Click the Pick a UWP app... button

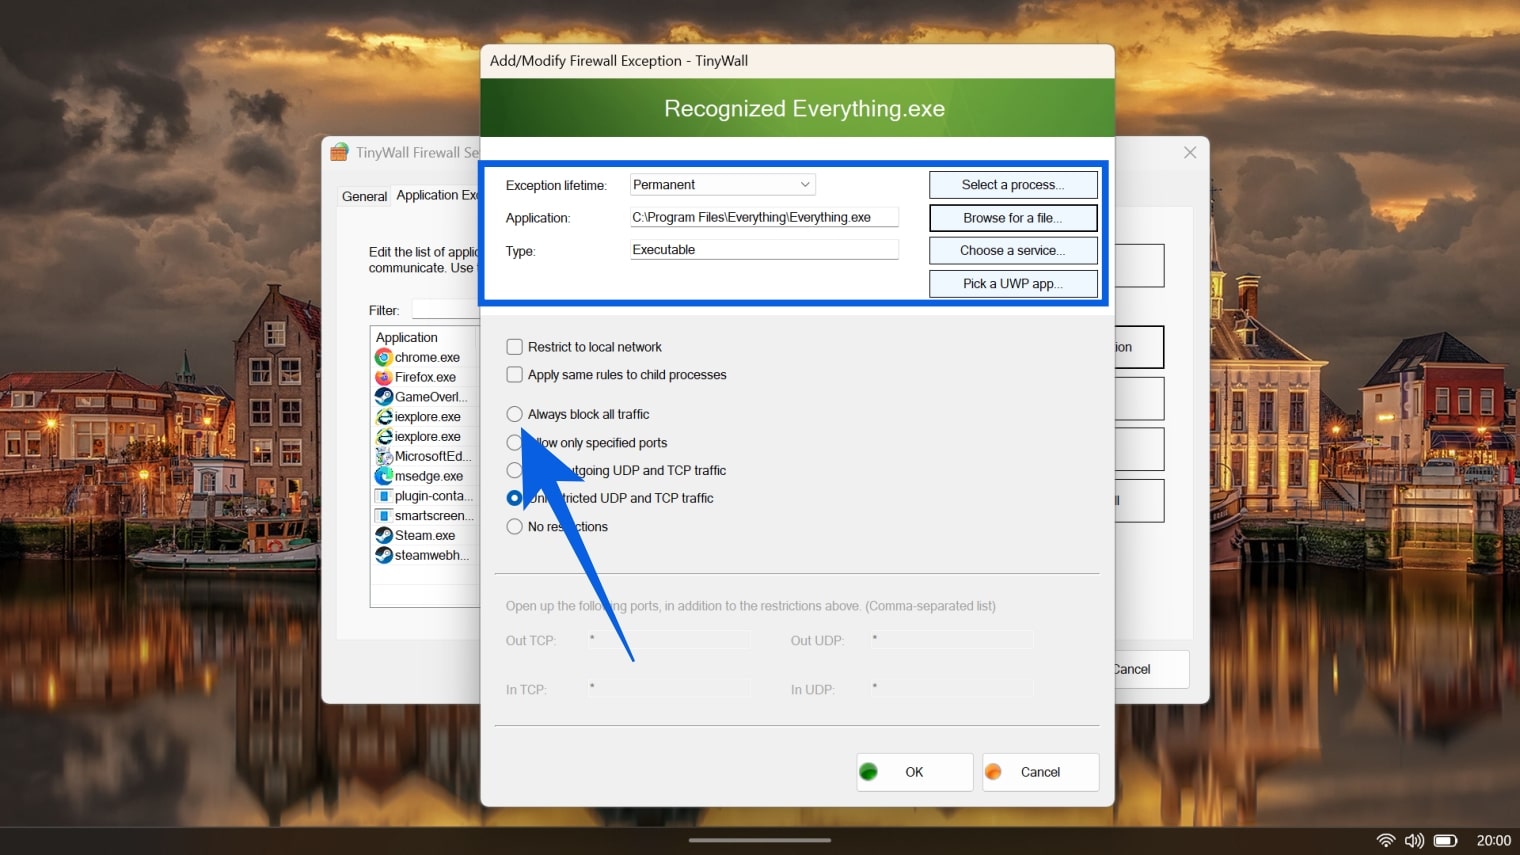click(1013, 284)
